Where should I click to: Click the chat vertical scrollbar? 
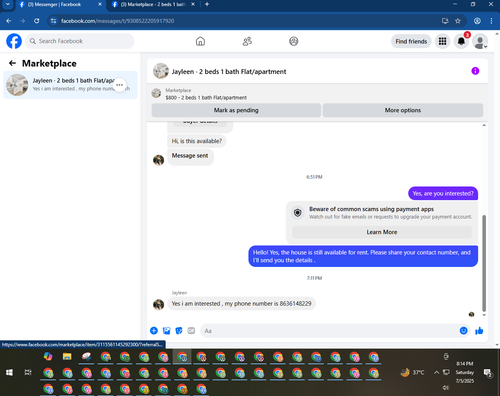484,262
